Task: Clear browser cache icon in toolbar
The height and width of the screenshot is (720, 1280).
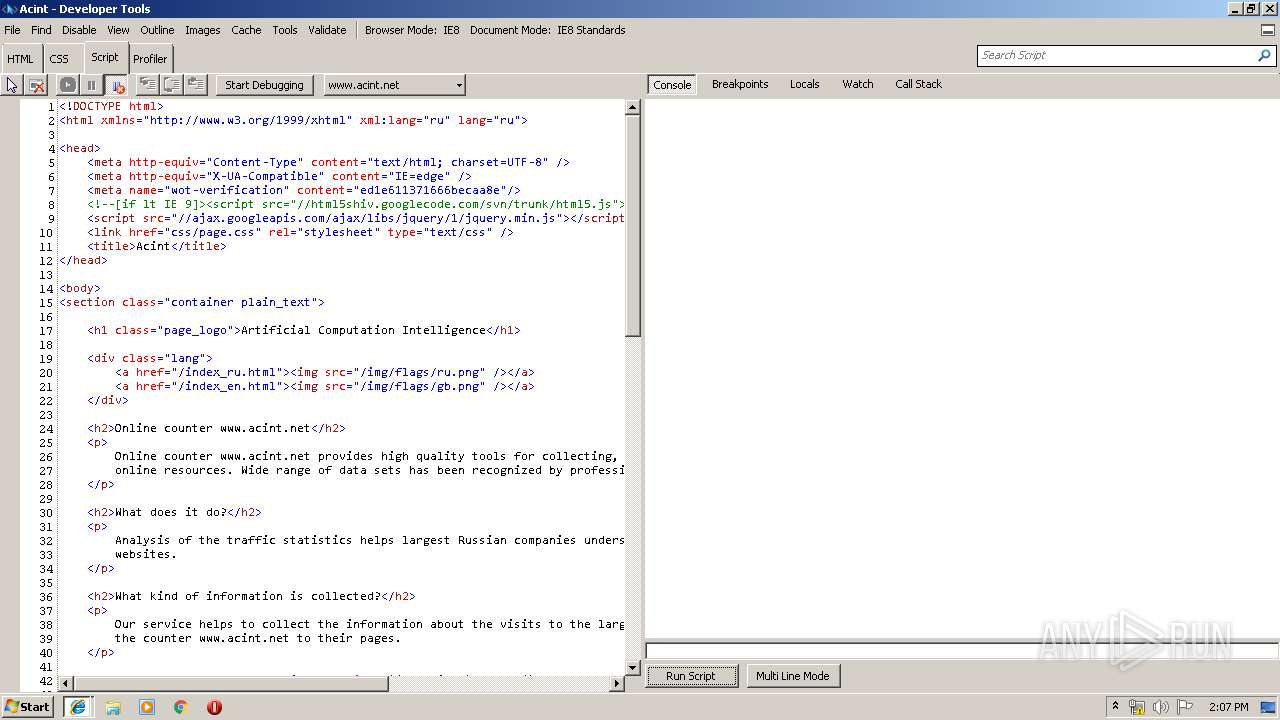Action: tap(37, 85)
